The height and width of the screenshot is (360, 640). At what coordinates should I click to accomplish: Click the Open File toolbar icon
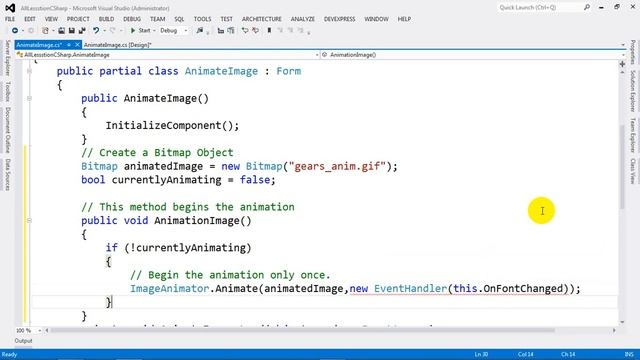coord(61,31)
